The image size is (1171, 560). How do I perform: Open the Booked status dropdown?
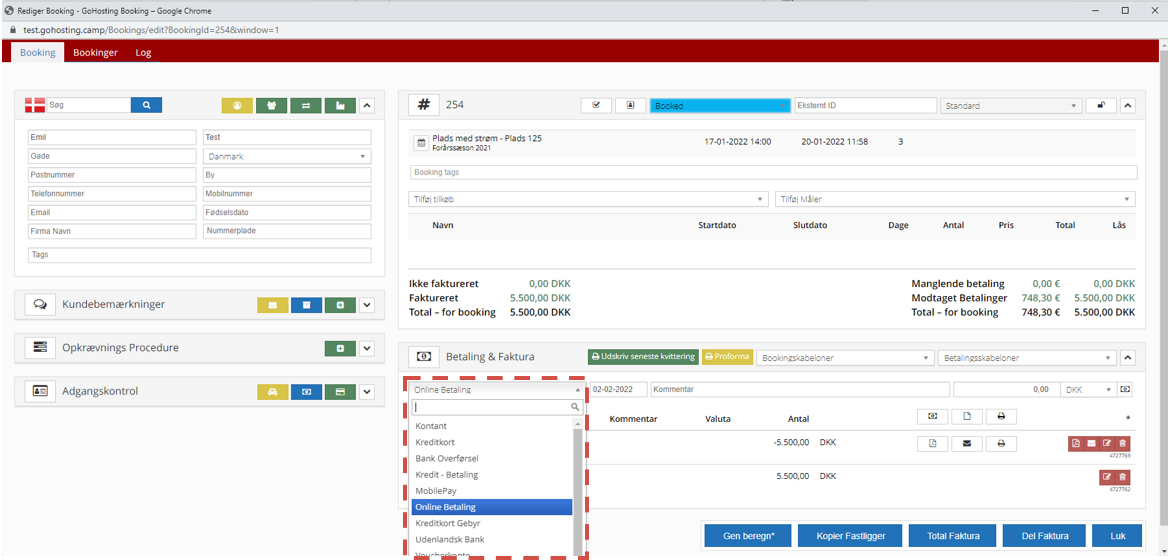[719, 105]
